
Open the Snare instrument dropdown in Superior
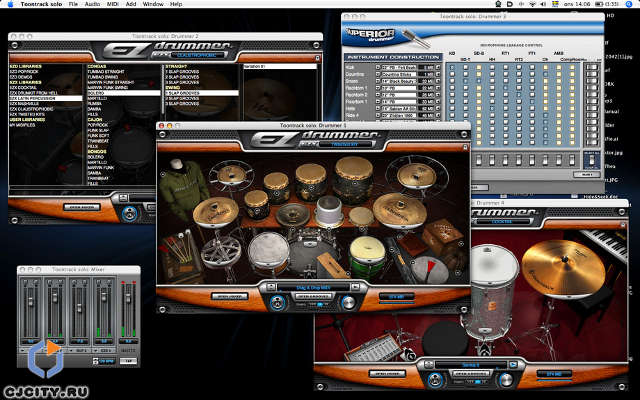coord(398,81)
